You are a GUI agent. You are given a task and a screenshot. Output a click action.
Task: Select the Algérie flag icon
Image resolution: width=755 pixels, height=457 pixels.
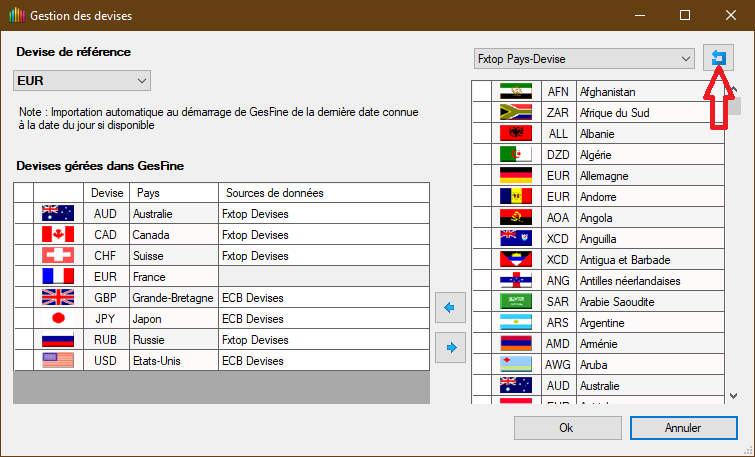[x=516, y=155]
